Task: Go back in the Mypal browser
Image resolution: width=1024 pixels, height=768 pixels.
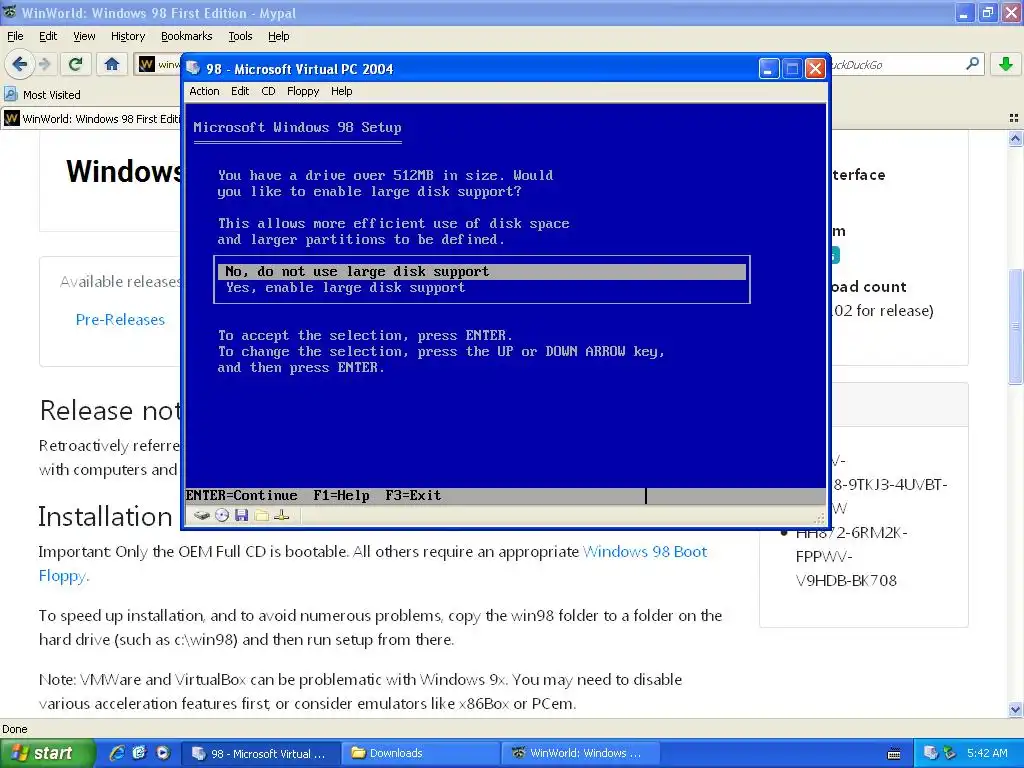Action: pos(20,64)
